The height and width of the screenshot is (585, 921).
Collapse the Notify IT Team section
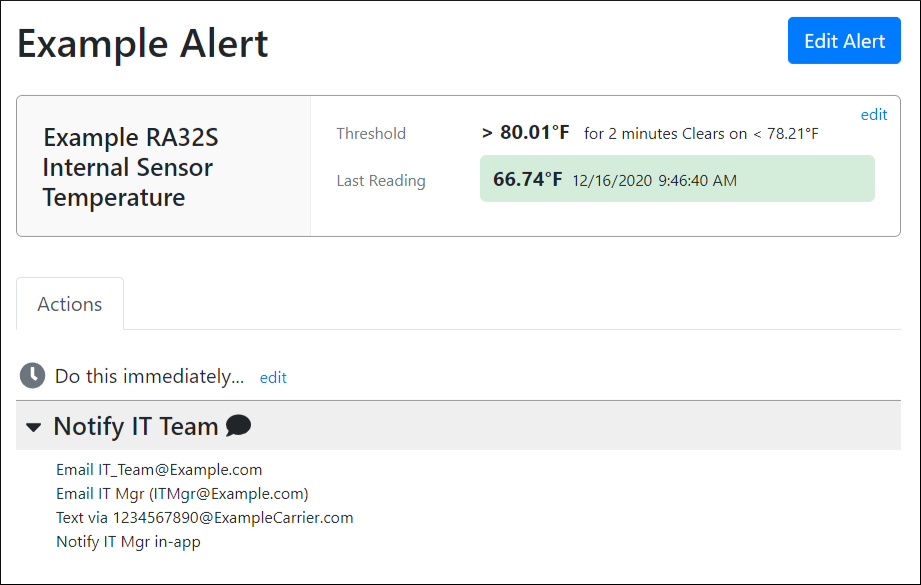[x=34, y=427]
